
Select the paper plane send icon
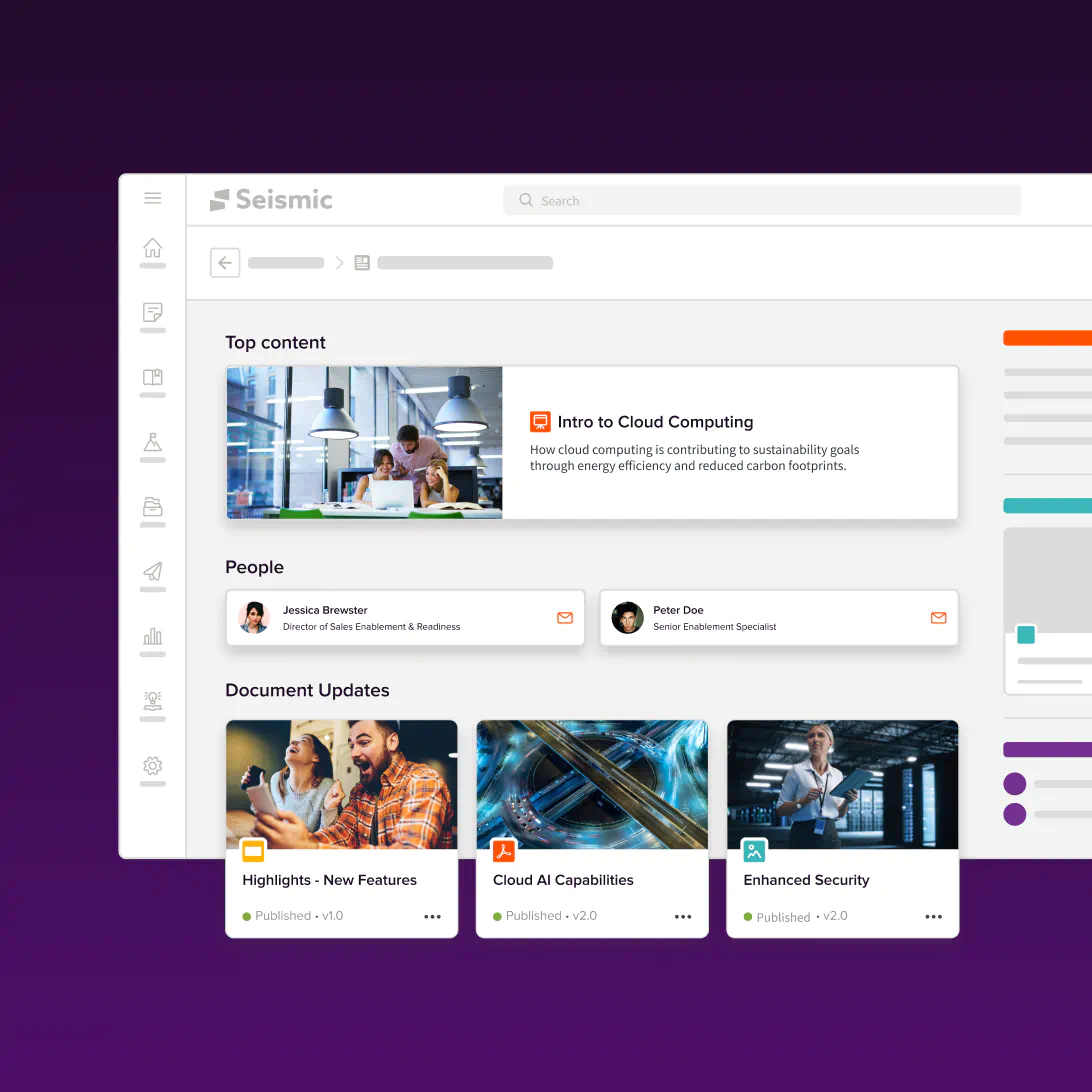coord(152,571)
